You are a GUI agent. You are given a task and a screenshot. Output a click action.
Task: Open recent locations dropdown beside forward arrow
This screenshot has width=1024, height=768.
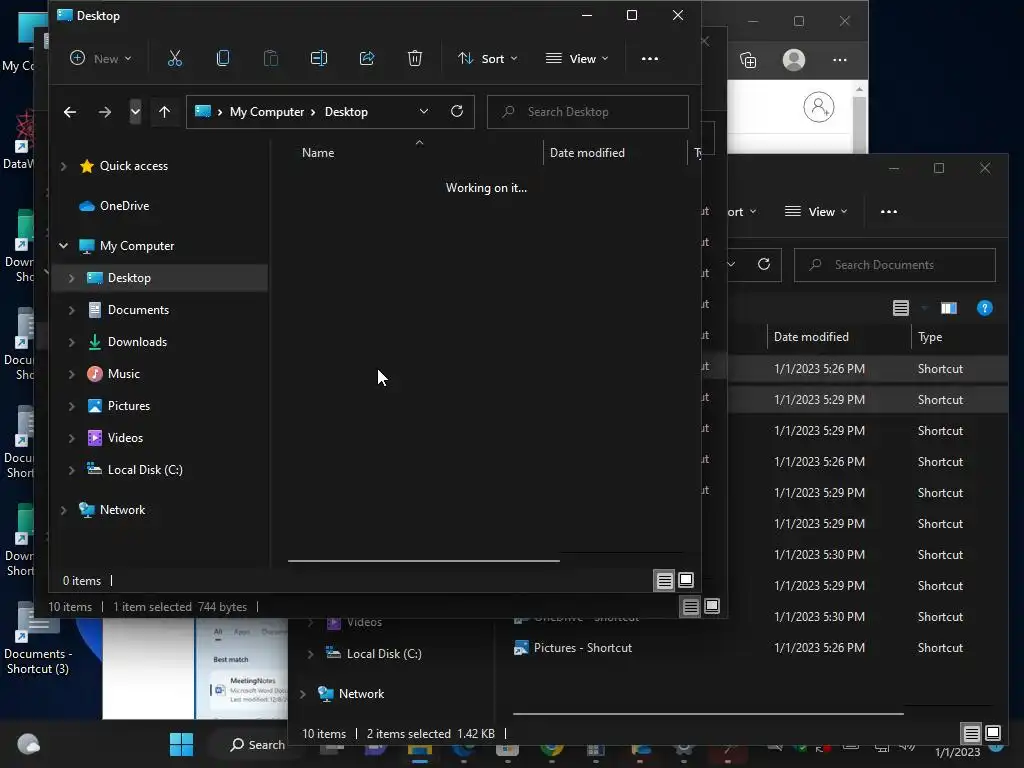[x=135, y=112]
